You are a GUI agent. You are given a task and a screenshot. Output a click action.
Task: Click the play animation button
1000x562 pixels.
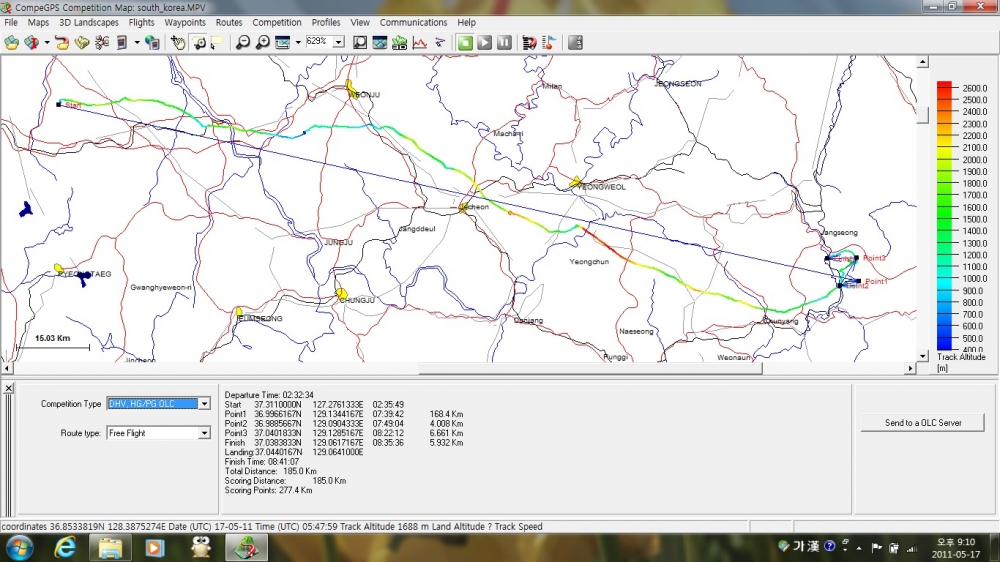pyautogui.click(x=485, y=43)
